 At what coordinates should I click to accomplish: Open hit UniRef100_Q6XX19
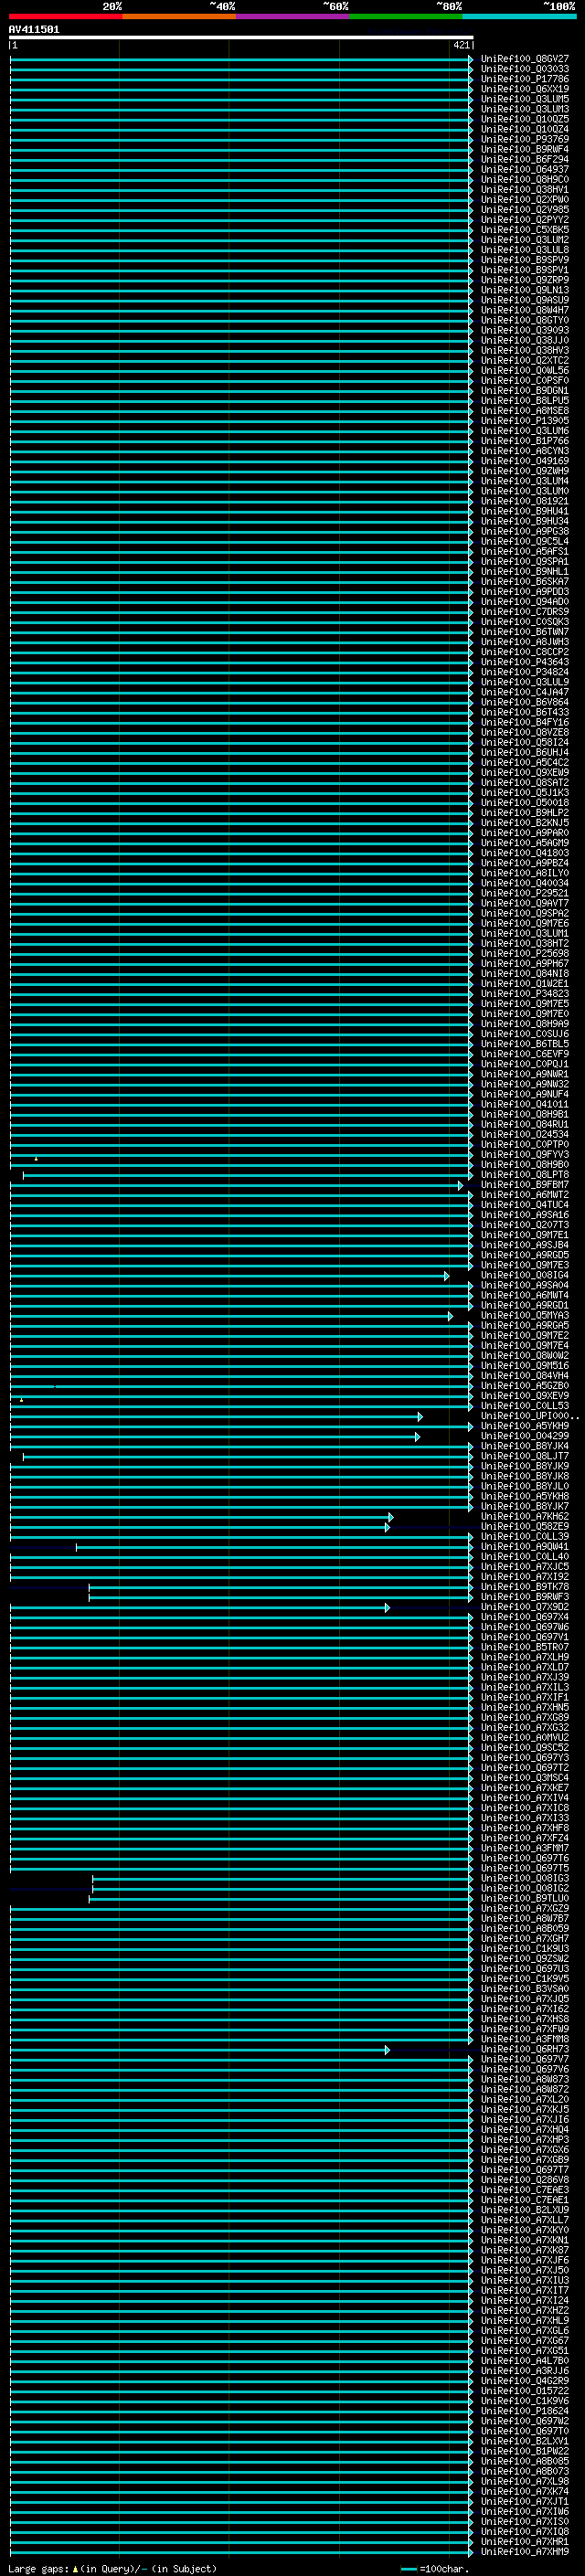click(x=525, y=89)
